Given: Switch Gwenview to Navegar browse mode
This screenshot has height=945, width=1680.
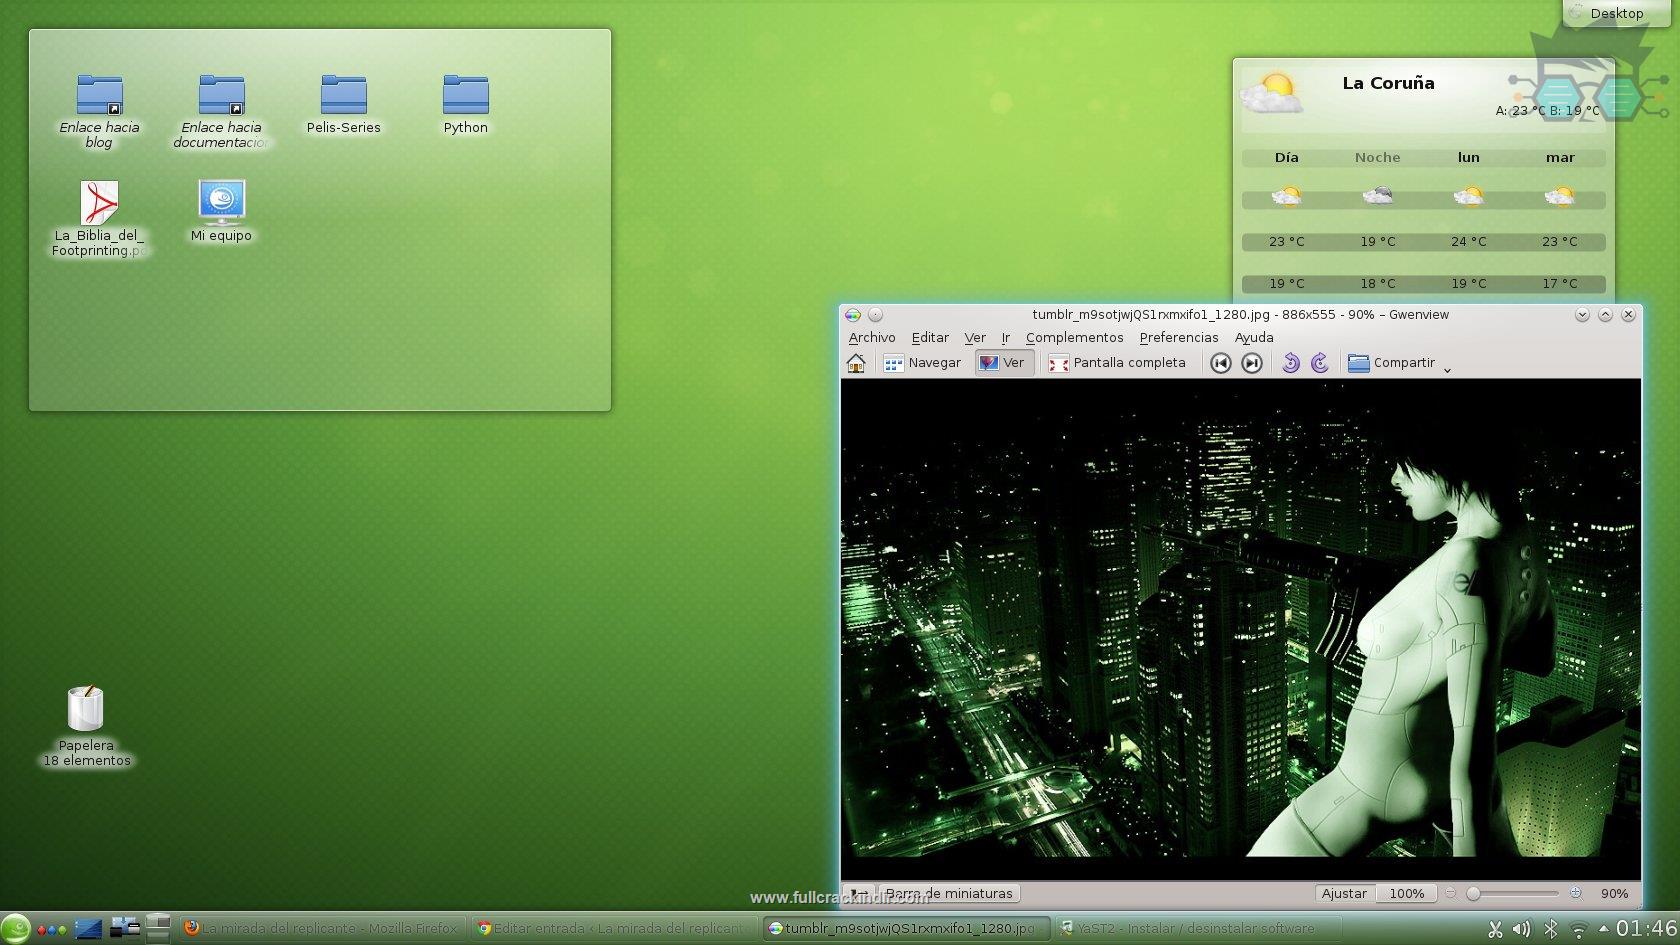Looking at the screenshot, I should [922, 363].
